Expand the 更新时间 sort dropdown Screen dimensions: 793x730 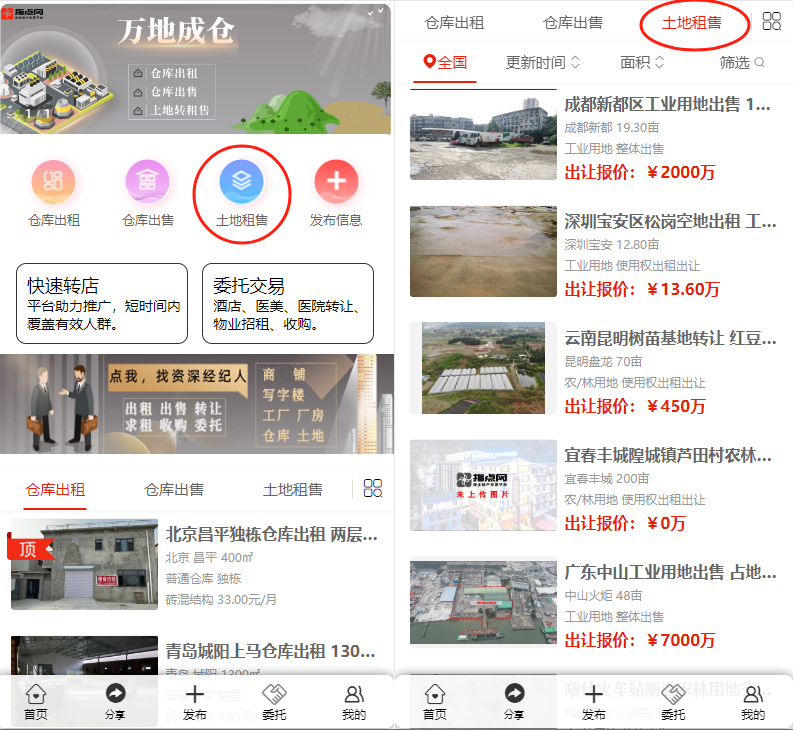click(542, 62)
